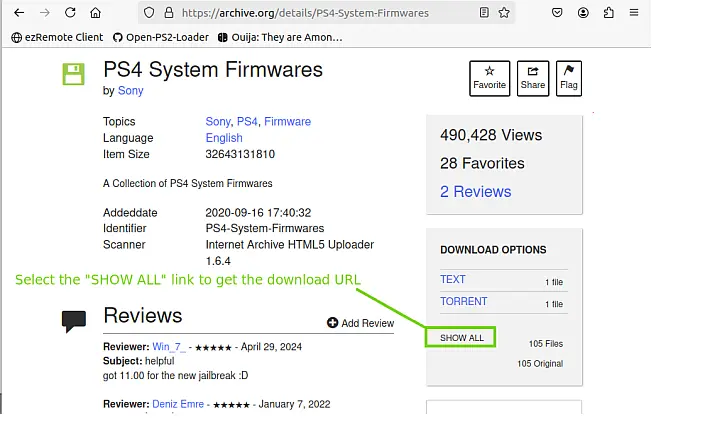The image size is (710, 426).
Task: Click the SHOW ALL link
Action: pos(461,338)
